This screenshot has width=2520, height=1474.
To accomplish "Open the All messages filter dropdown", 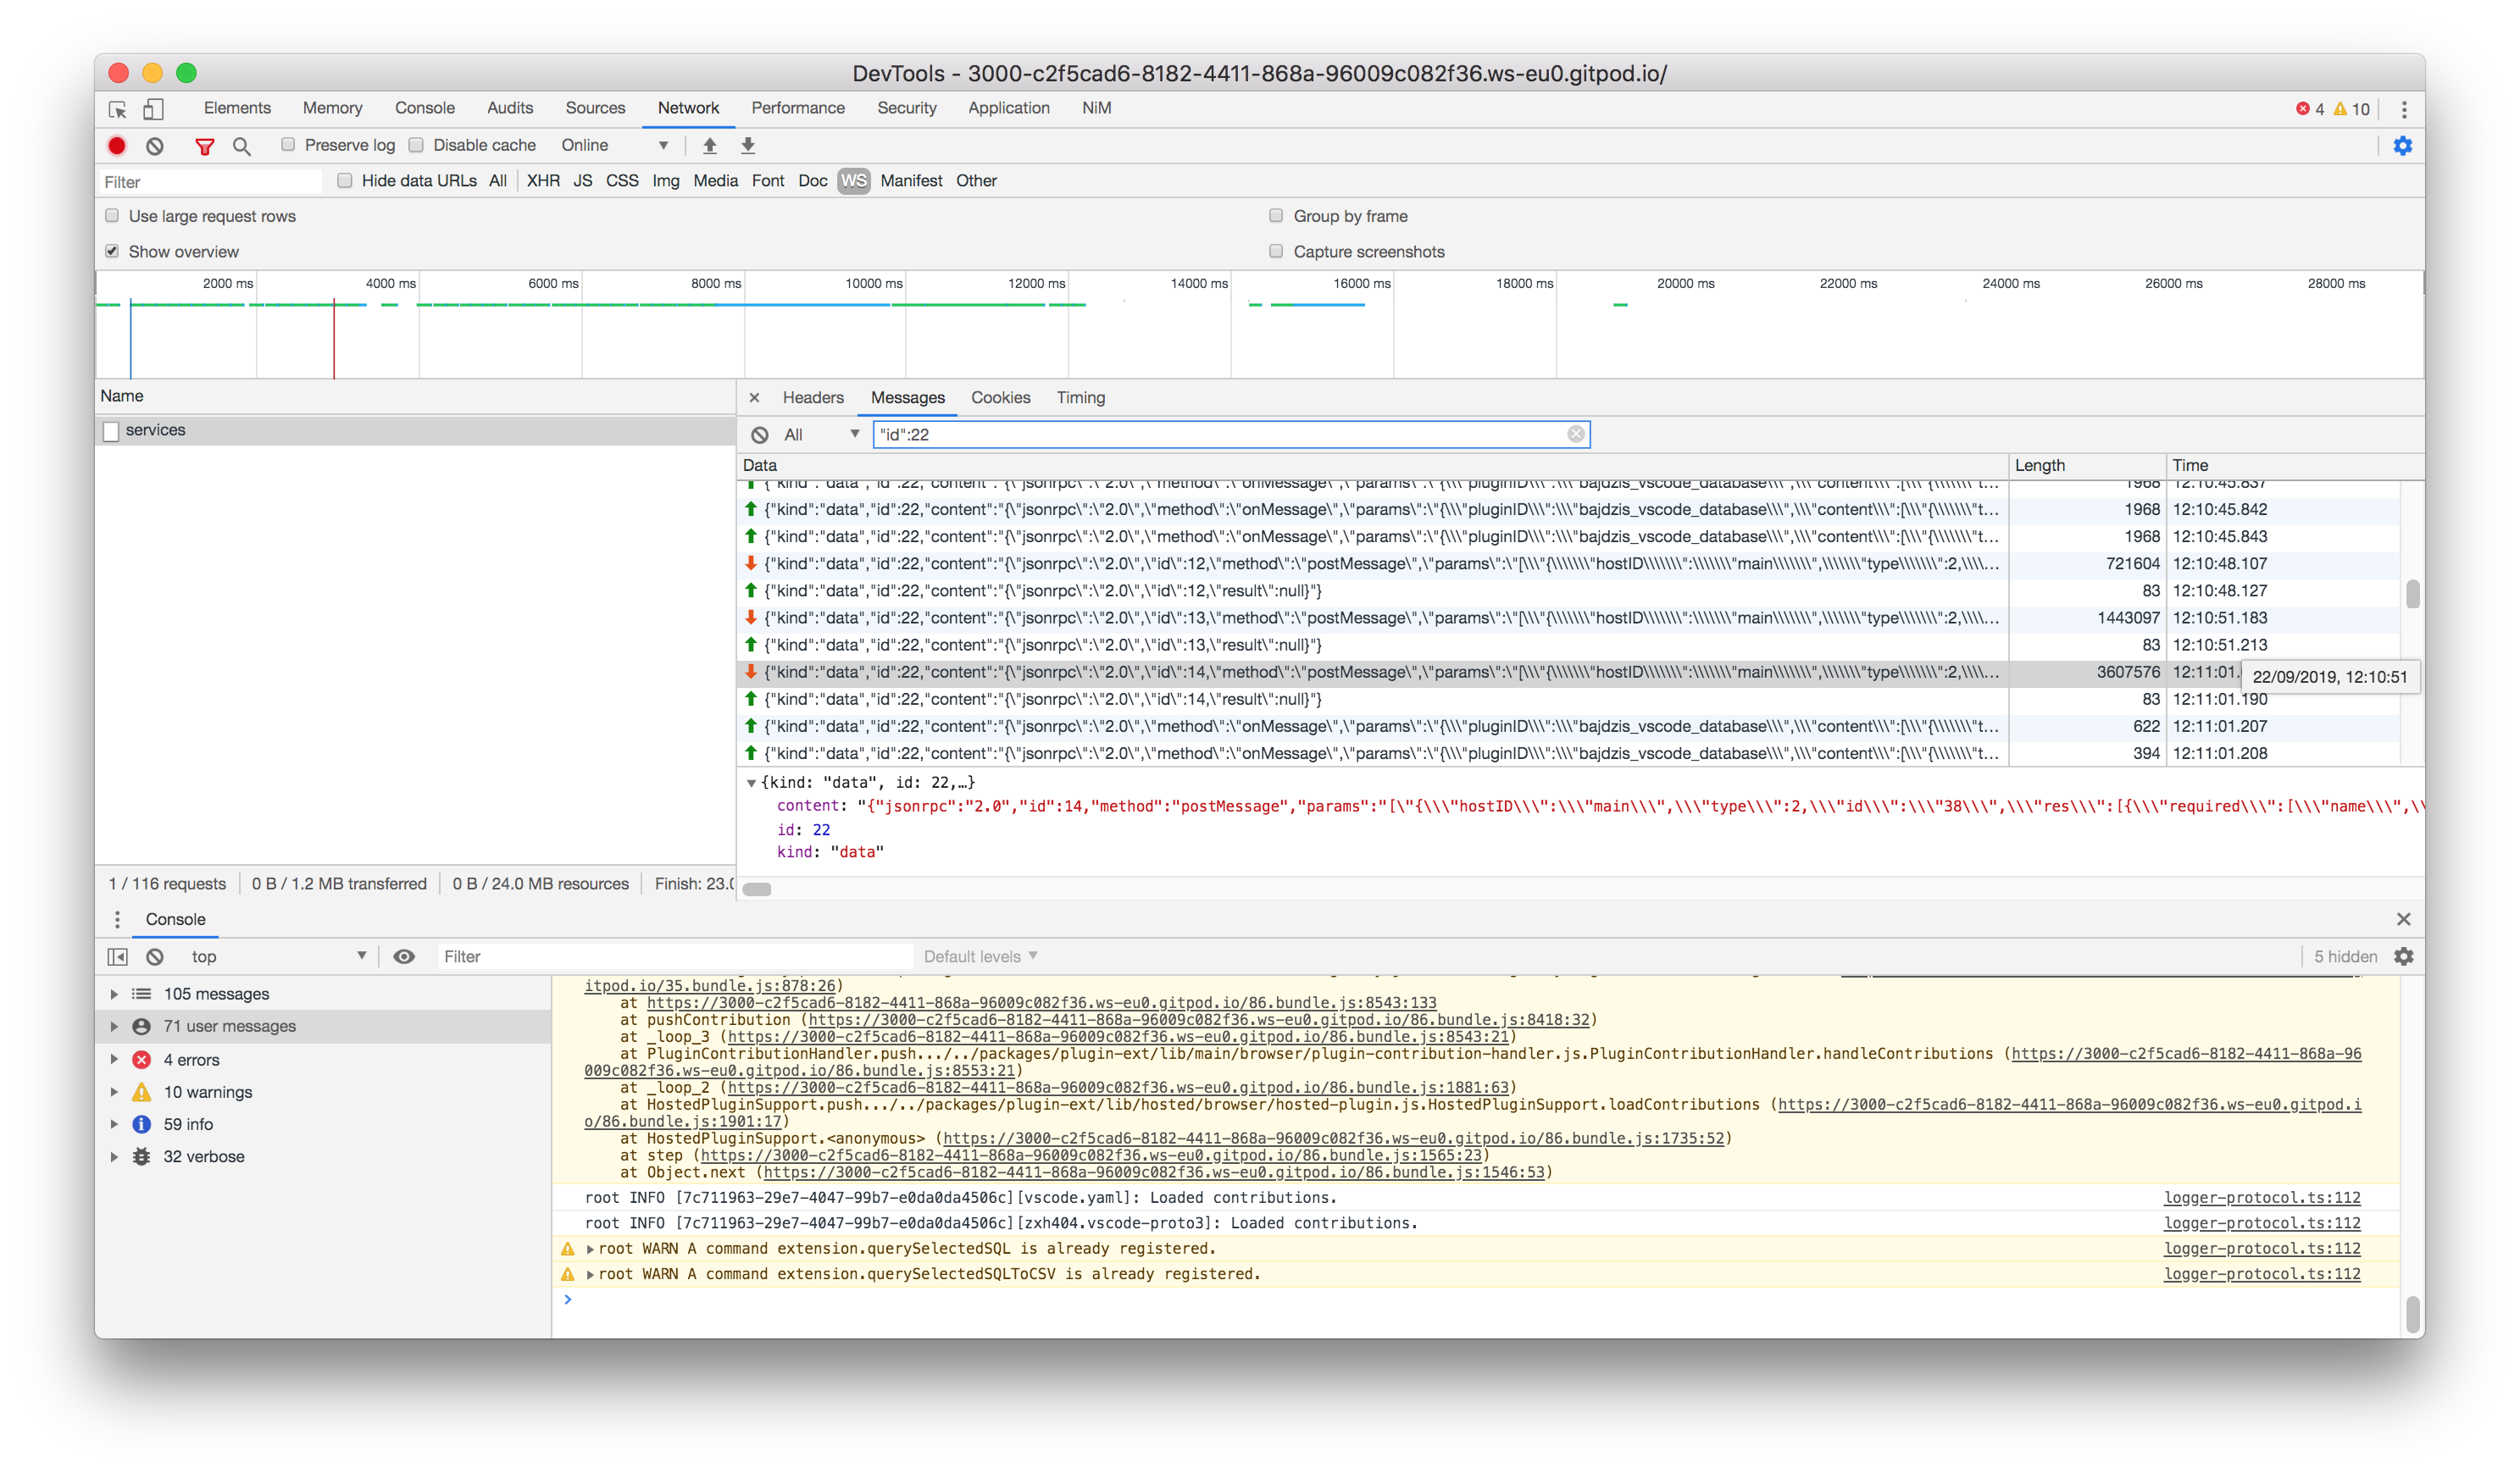I will coord(822,434).
